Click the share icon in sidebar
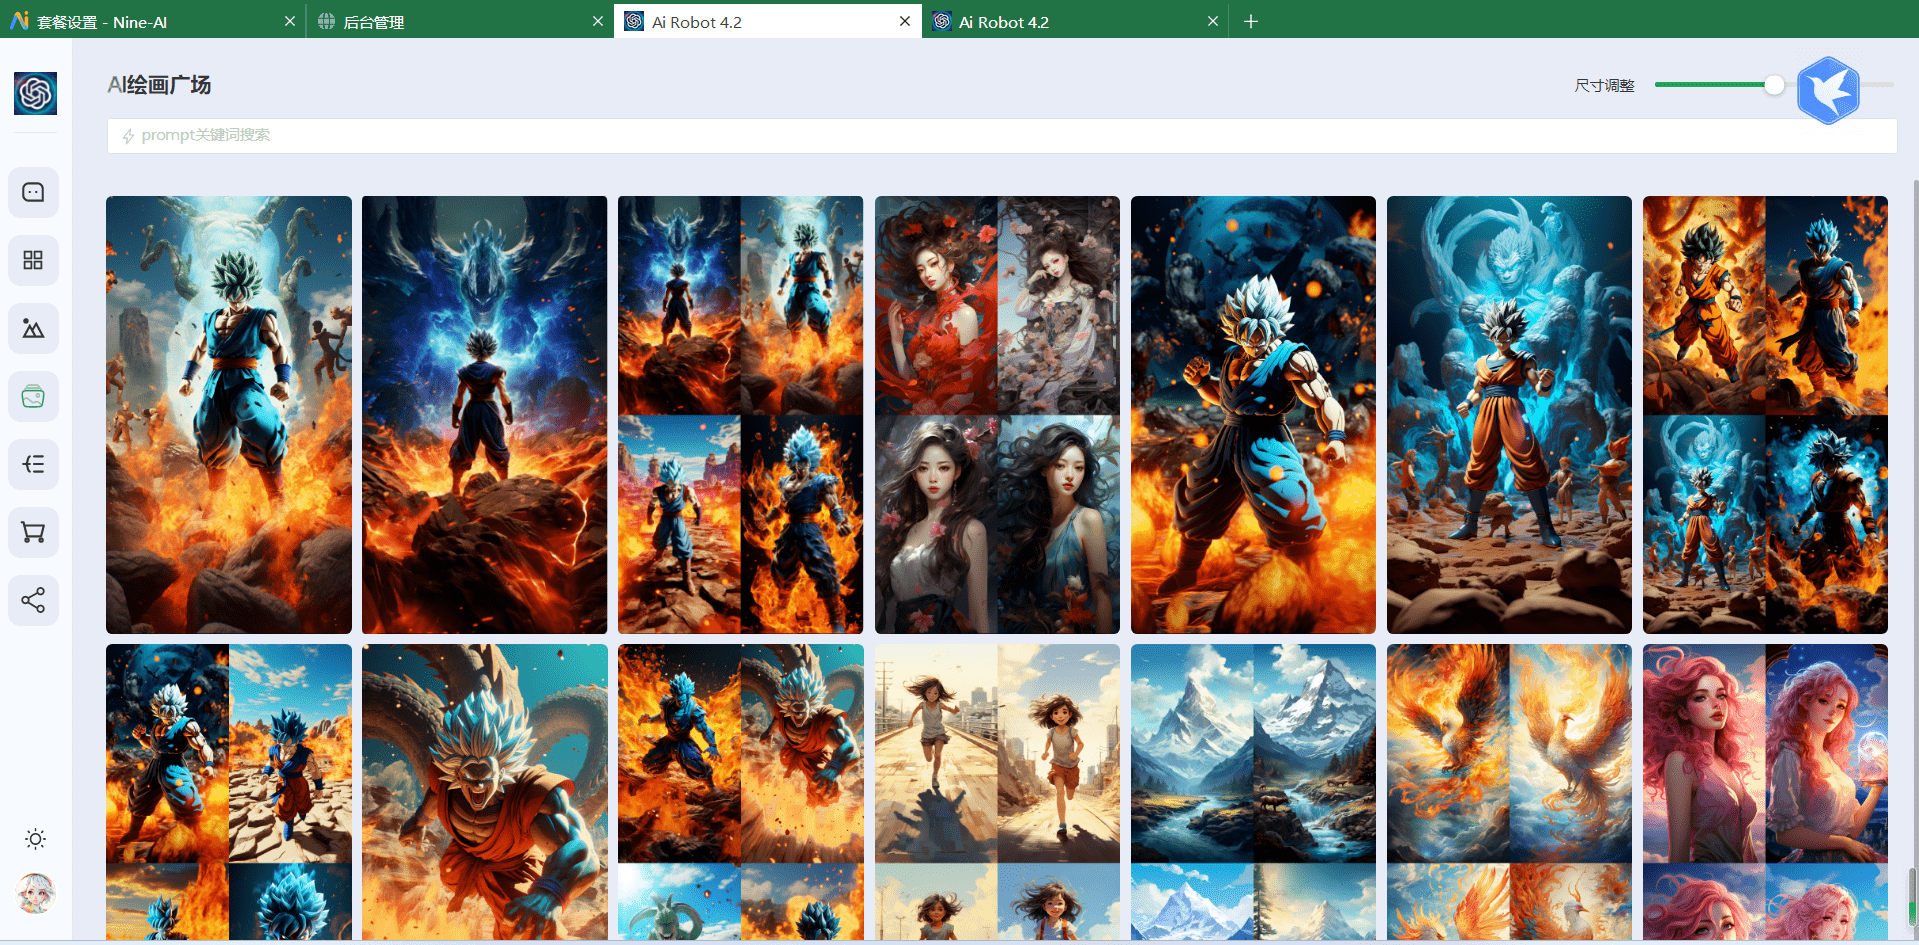This screenshot has width=1919, height=945. pyautogui.click(x=33, y=600)
